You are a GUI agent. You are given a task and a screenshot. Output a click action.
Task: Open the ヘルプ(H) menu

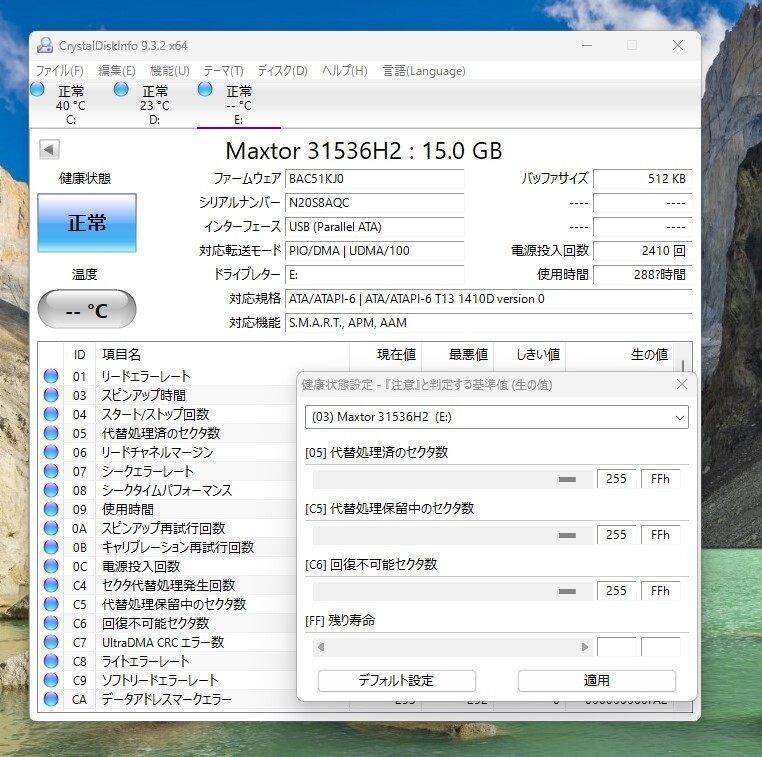(x=345, y=71)
